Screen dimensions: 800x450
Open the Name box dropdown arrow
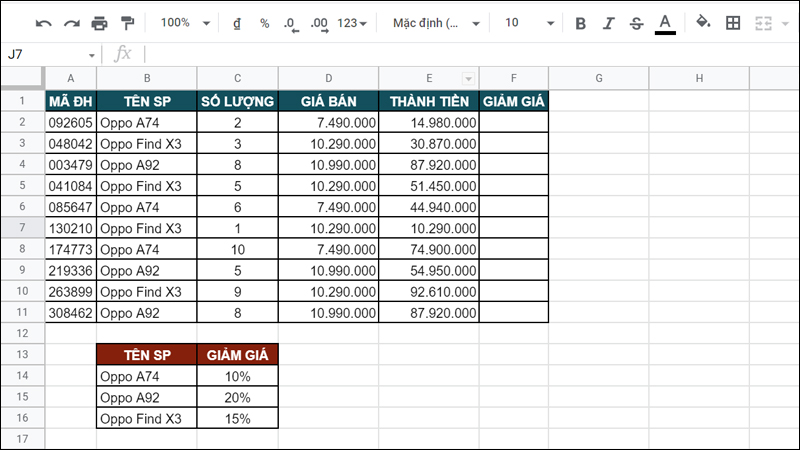[x=92, y=55]
